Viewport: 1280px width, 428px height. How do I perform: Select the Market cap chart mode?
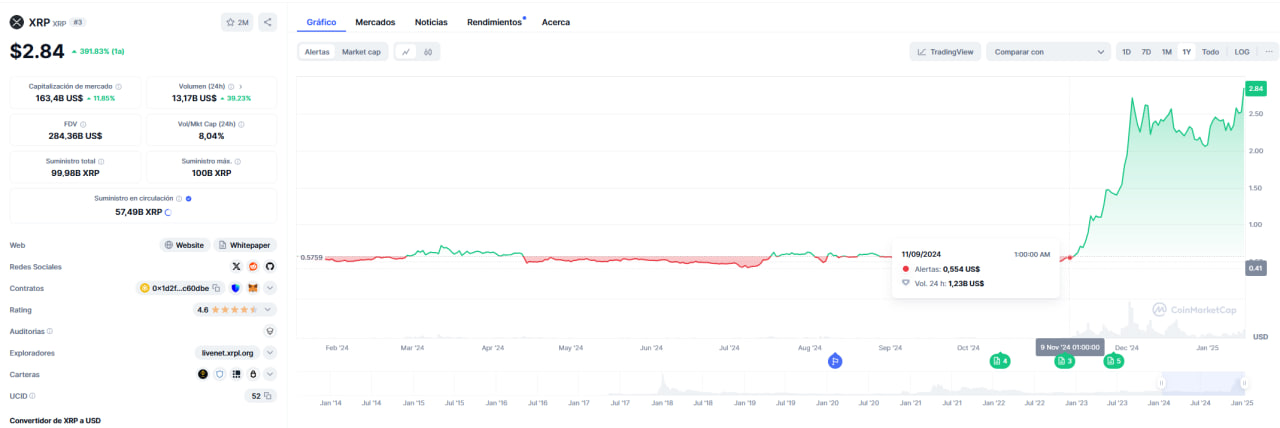(x=361, y=52)
